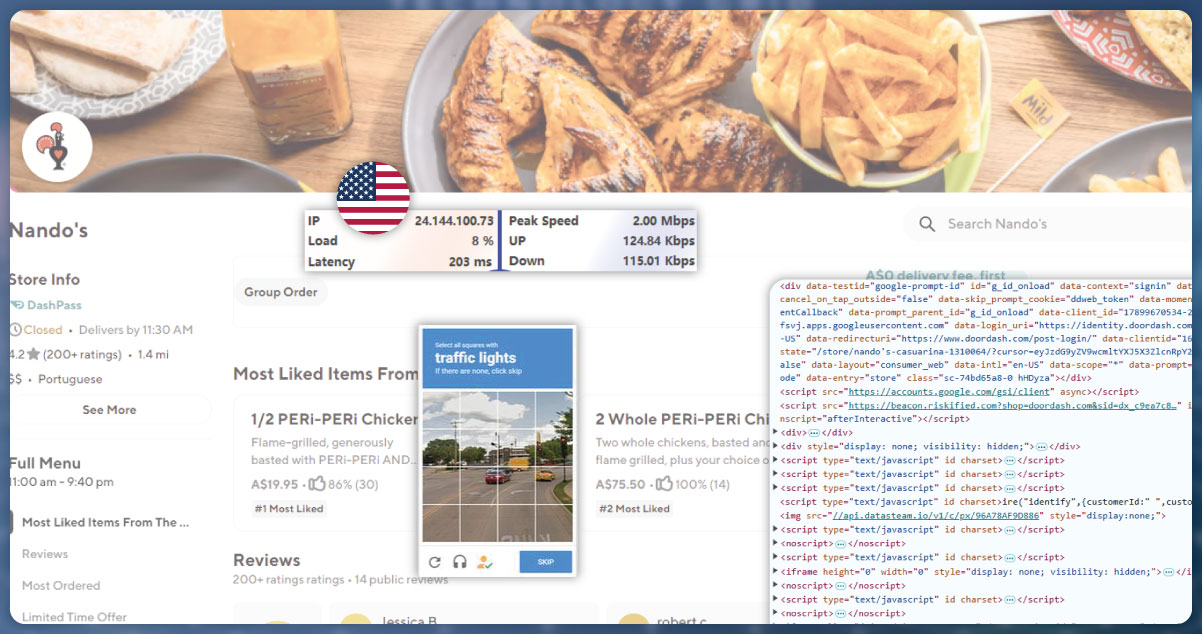Expand the display:none <div> node
This screenshot has height=634, width=1202.
777,446
